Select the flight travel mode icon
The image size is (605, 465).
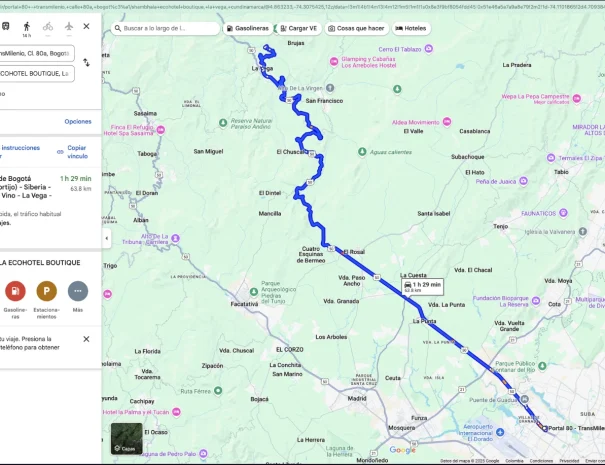(69, 26)
